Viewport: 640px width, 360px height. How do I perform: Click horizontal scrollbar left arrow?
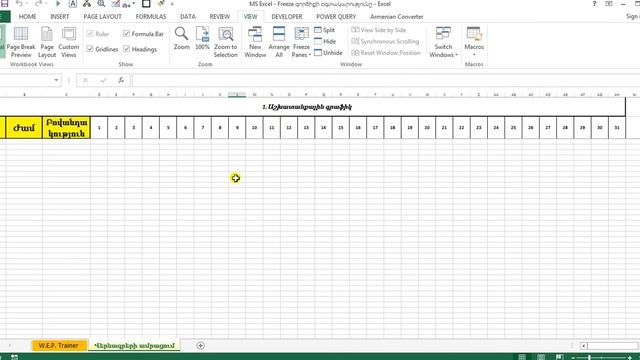pos(584,346)
